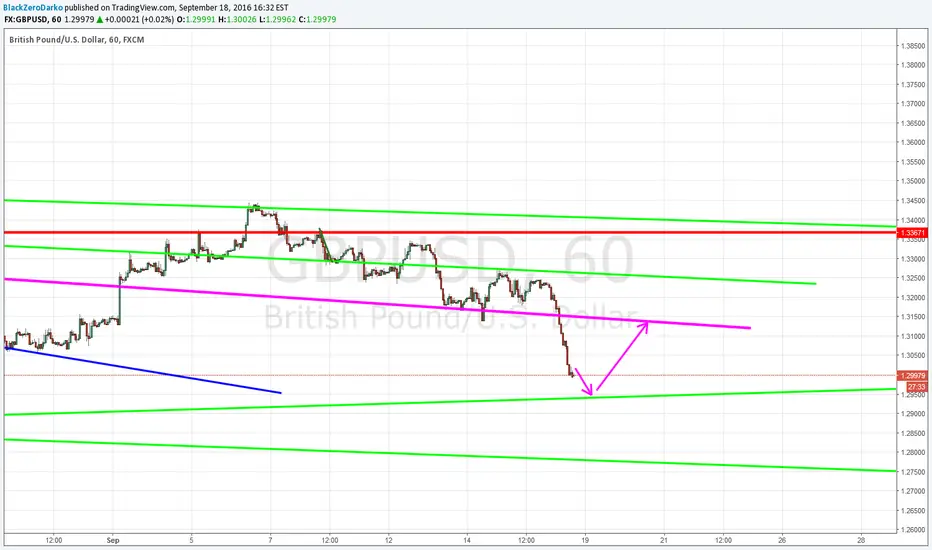Click the Sep label on time axis

[x=113, y=540]
